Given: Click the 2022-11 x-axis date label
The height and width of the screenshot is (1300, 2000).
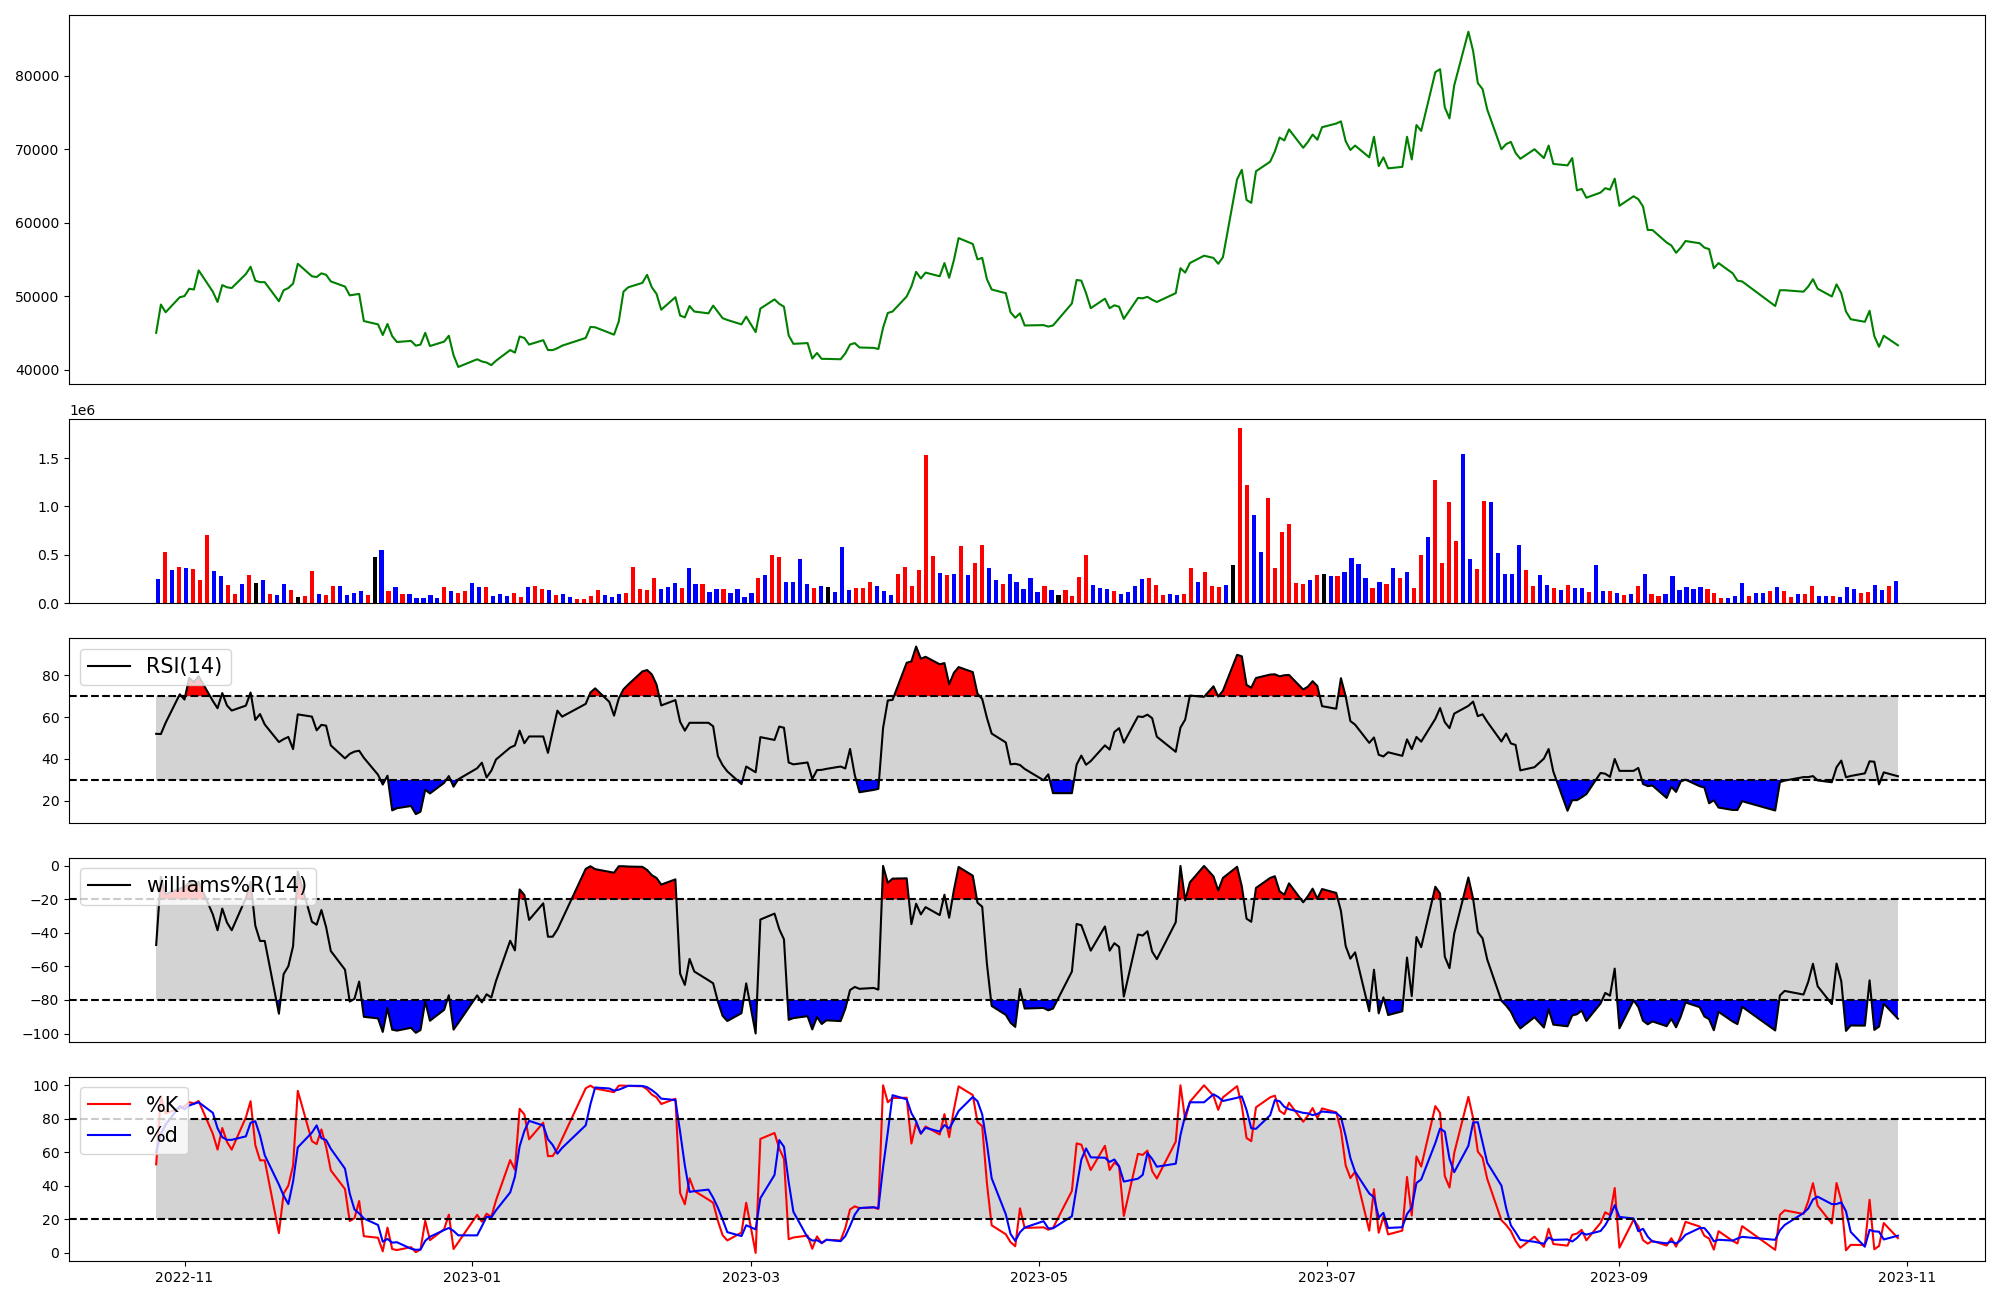Looking at the screenshot, I should [x=184, y=1277].
